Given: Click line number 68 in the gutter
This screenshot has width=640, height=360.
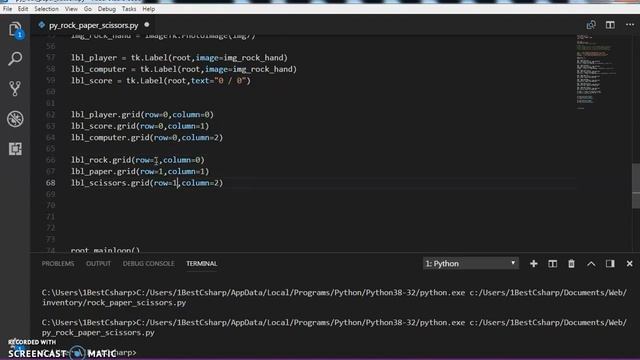Looking at the screenshot, I should [50, 183].
